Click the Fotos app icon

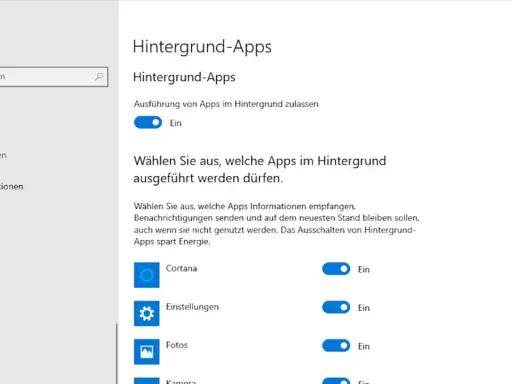point(147,352)
